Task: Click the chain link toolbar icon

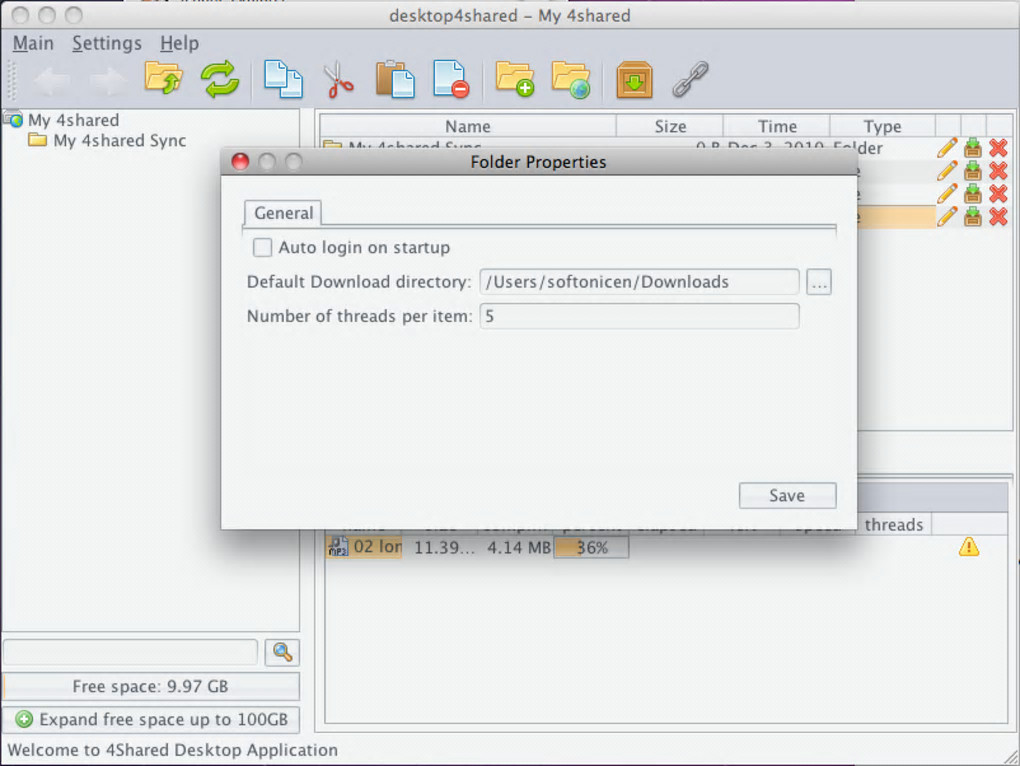Action: [x=690, y=79]
